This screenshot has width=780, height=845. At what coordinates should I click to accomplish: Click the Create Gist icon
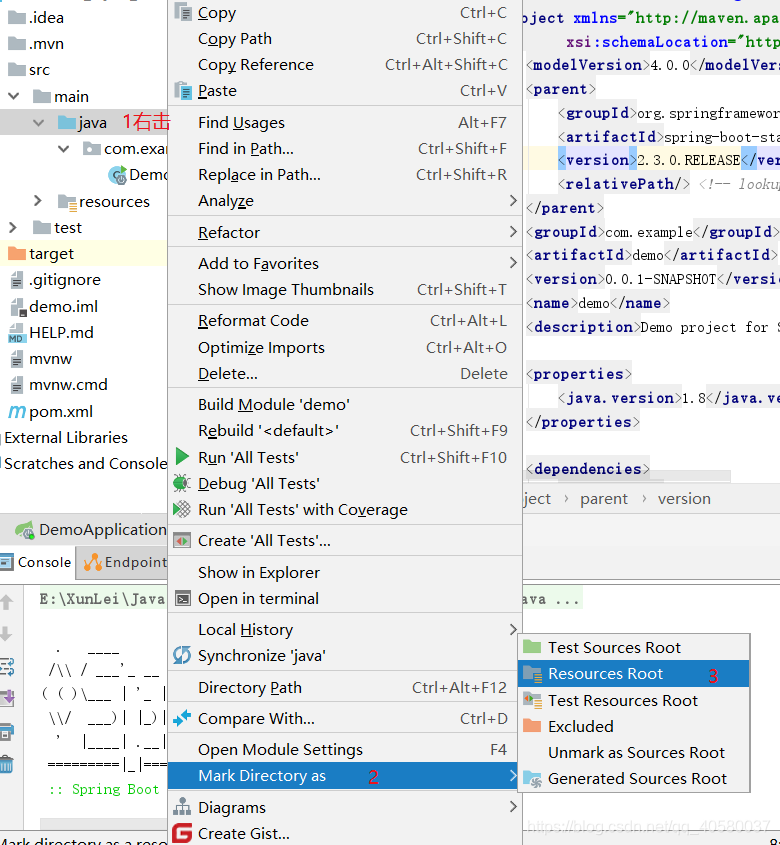[x=182, y=833]
